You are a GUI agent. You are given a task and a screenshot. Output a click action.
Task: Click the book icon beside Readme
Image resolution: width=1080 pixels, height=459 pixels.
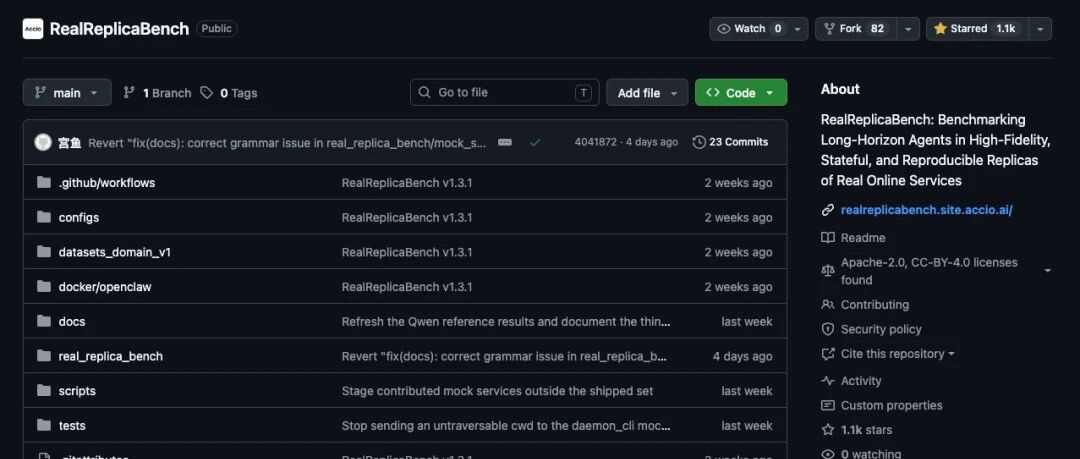pyautogui.click(x=828, y=238)
